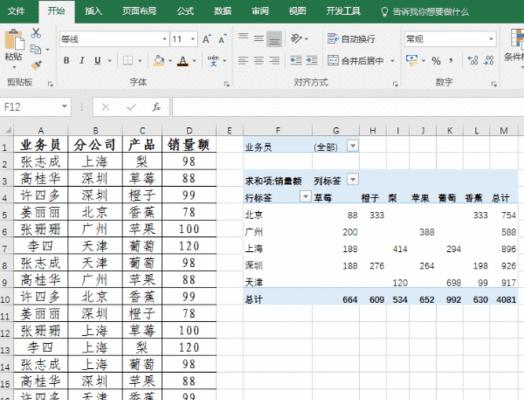Open the phonetic guide 文 icon
This screenshot has height=400, width=524.
(x=213, y=60)
